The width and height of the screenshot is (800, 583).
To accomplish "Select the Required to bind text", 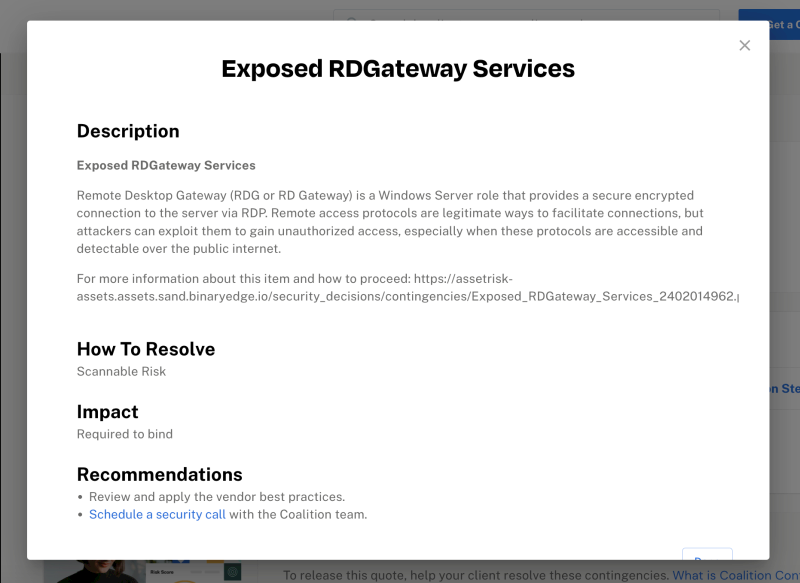I will (125, 434).
